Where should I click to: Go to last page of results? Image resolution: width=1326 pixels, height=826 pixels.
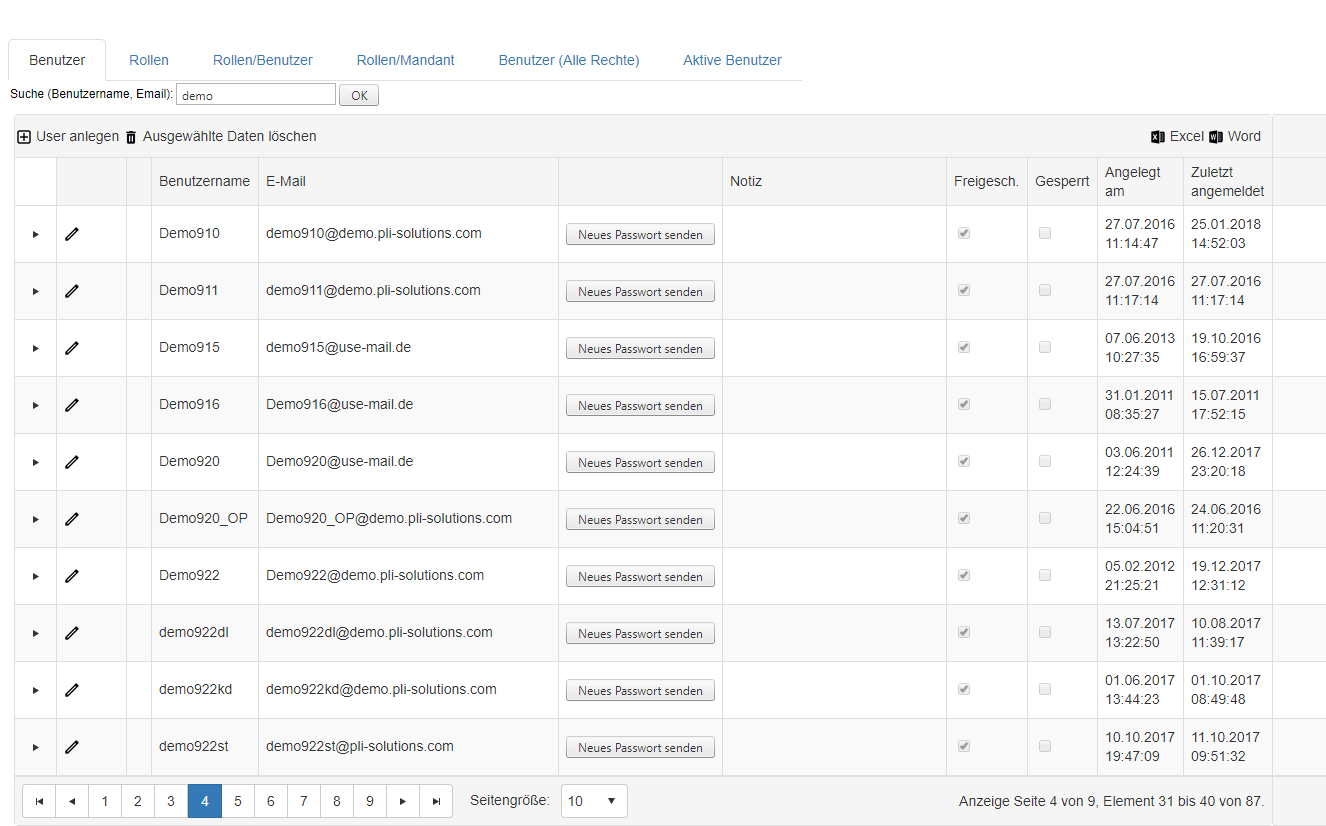coord(436,801)
